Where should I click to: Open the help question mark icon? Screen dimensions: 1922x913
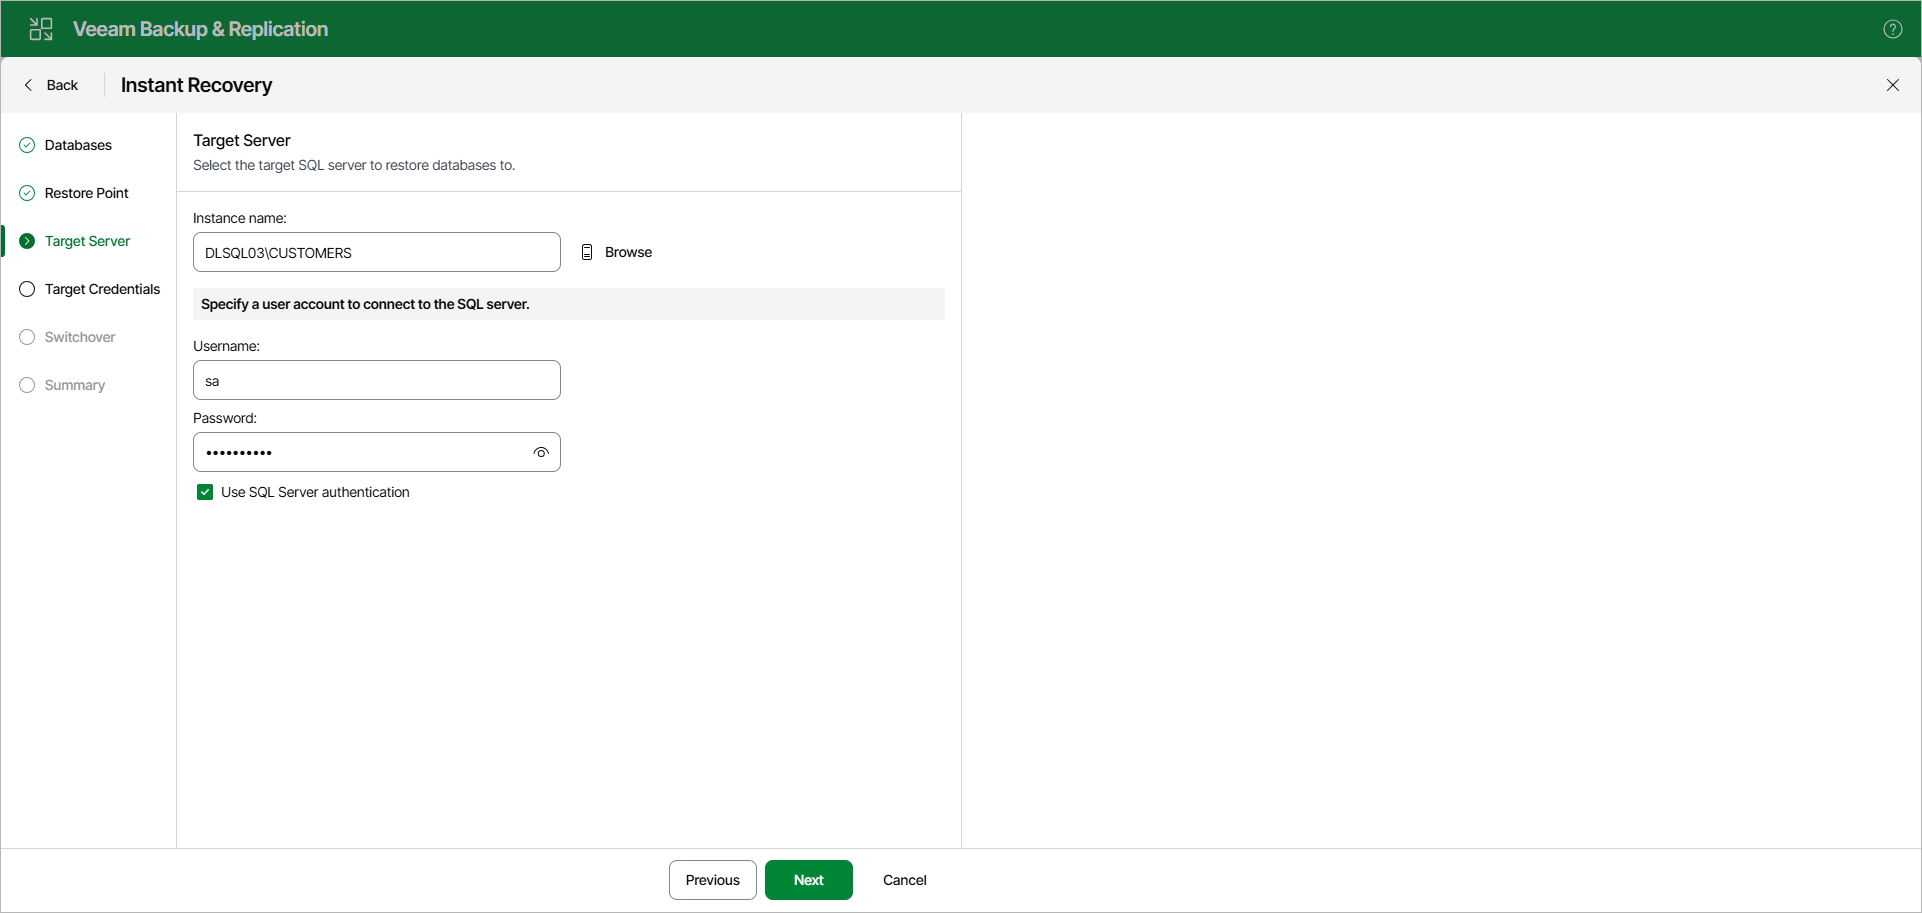[x=1892, y=29]
